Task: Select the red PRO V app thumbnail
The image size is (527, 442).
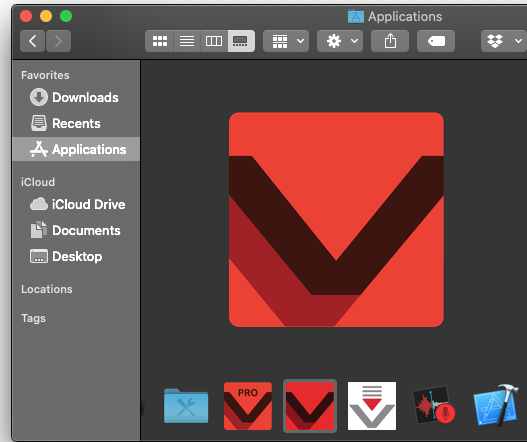Action: 248,406
